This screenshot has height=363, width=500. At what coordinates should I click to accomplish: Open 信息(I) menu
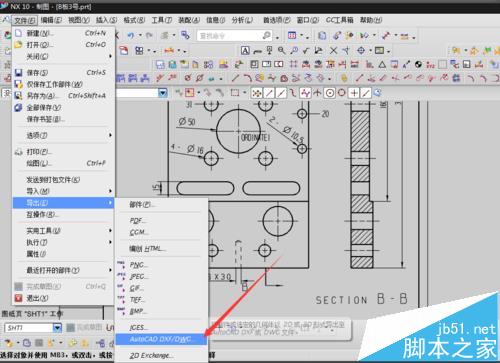pos(216,20)
